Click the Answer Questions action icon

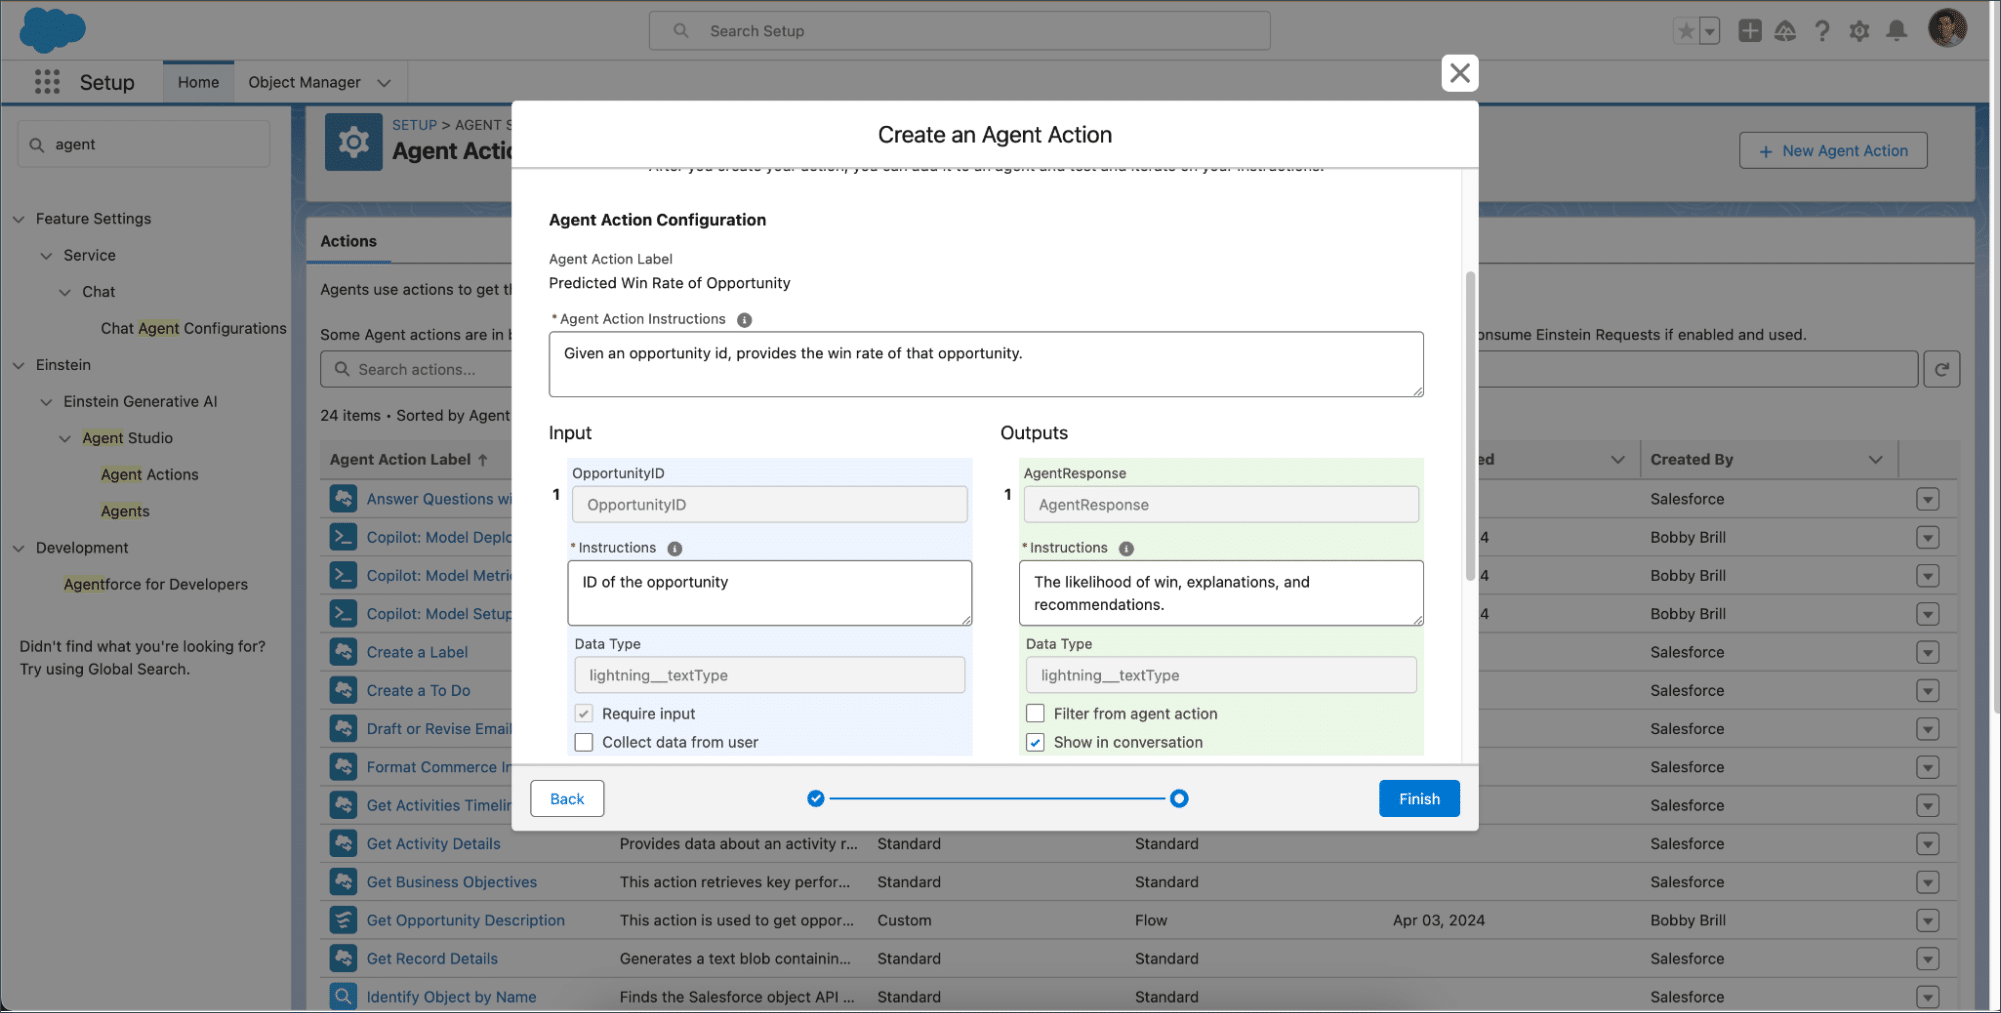click(343, 498)
